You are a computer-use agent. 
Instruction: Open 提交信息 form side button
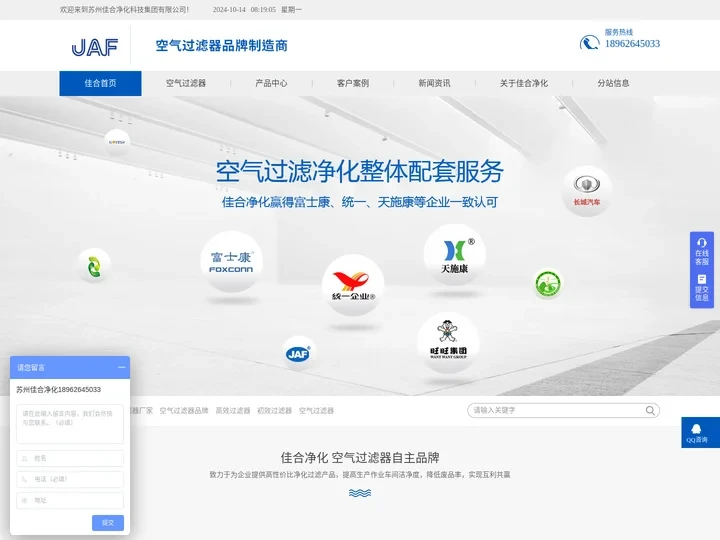tap(702, 288)
